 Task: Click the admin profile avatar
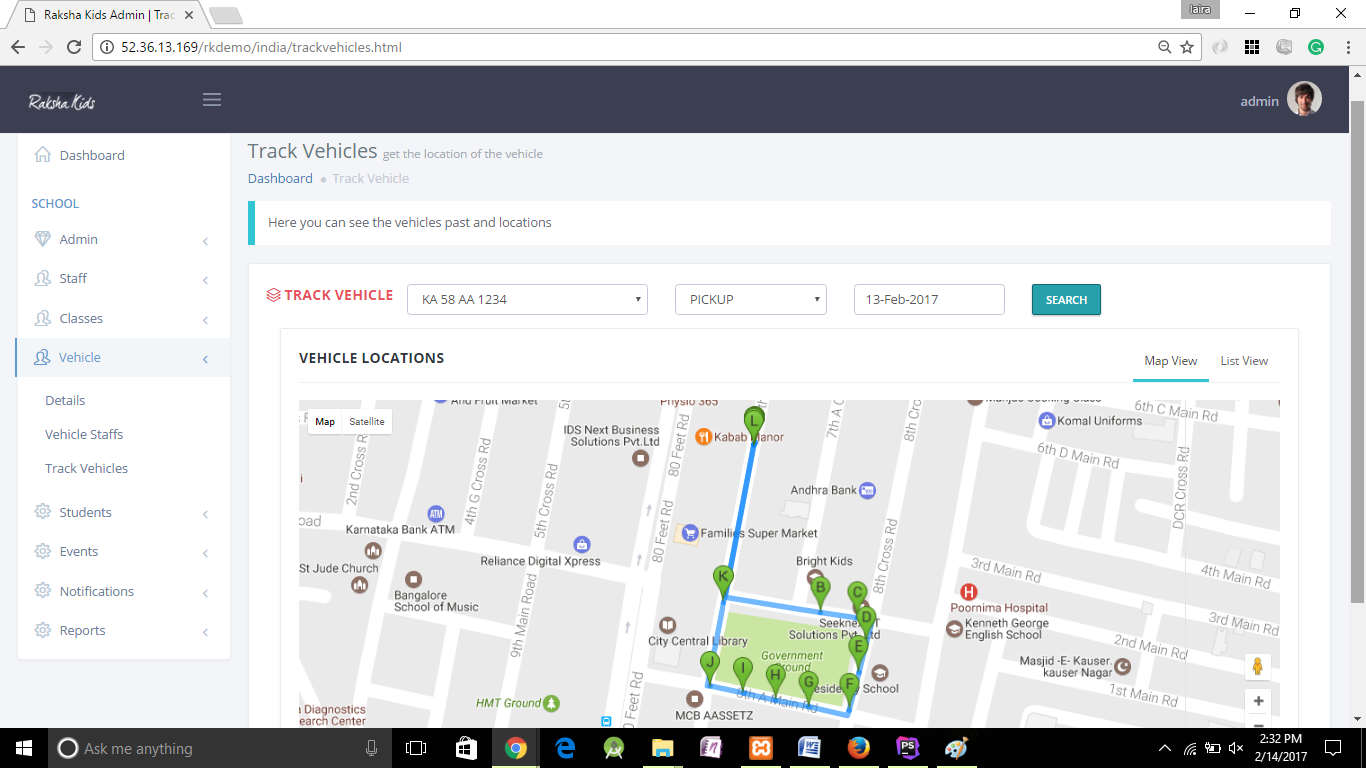point(1304,100)
